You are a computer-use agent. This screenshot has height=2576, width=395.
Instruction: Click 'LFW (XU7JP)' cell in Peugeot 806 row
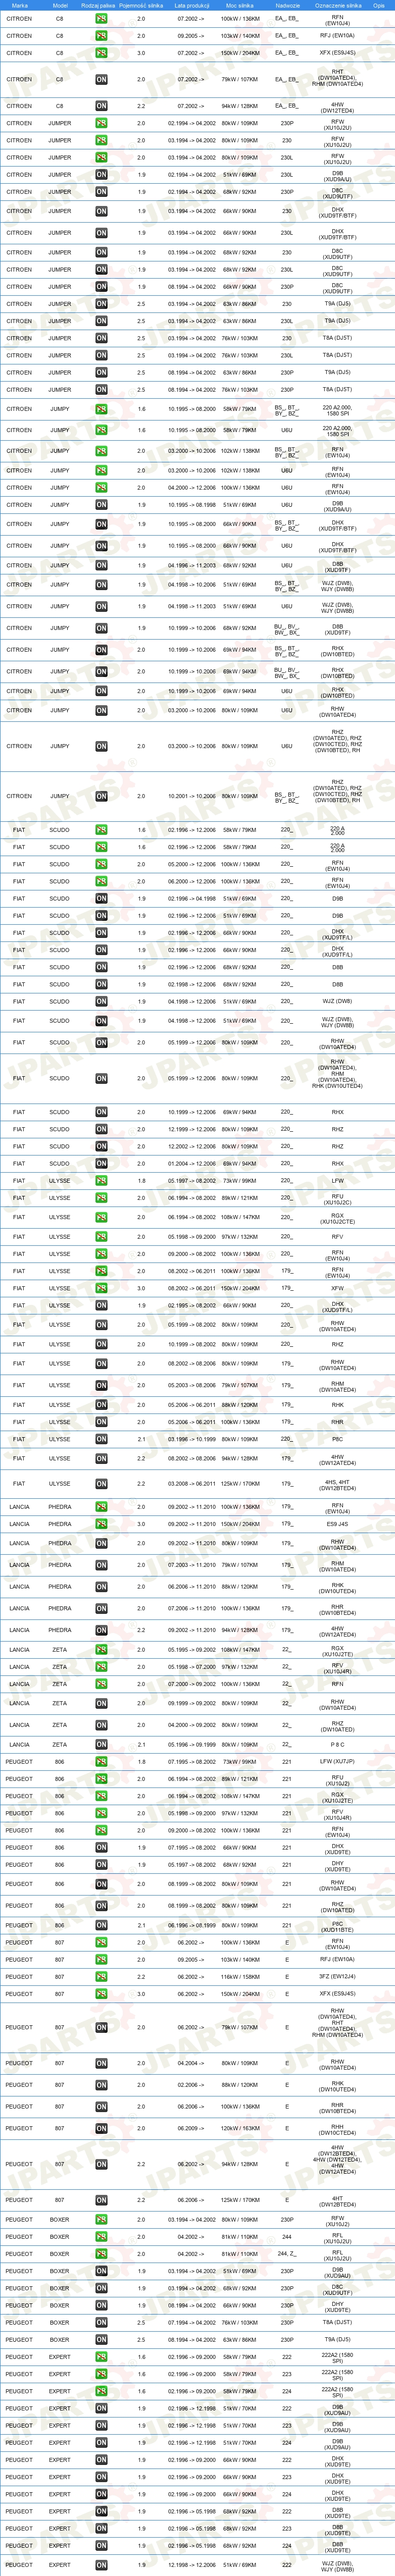(338, 1762)
